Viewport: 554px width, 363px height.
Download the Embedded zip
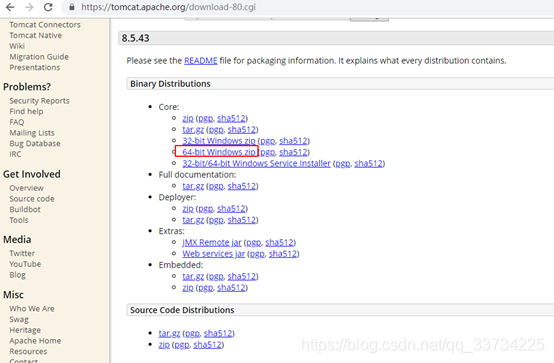coord(188,288)
